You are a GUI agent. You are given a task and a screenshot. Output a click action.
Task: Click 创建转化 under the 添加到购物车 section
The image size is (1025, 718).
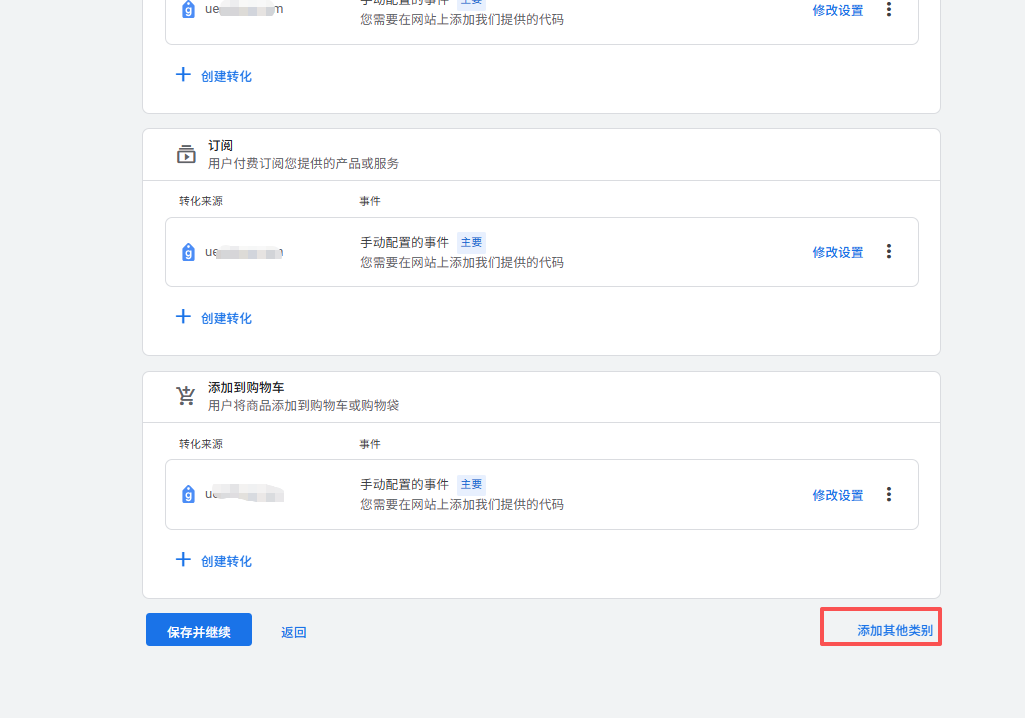coord(214,561)
